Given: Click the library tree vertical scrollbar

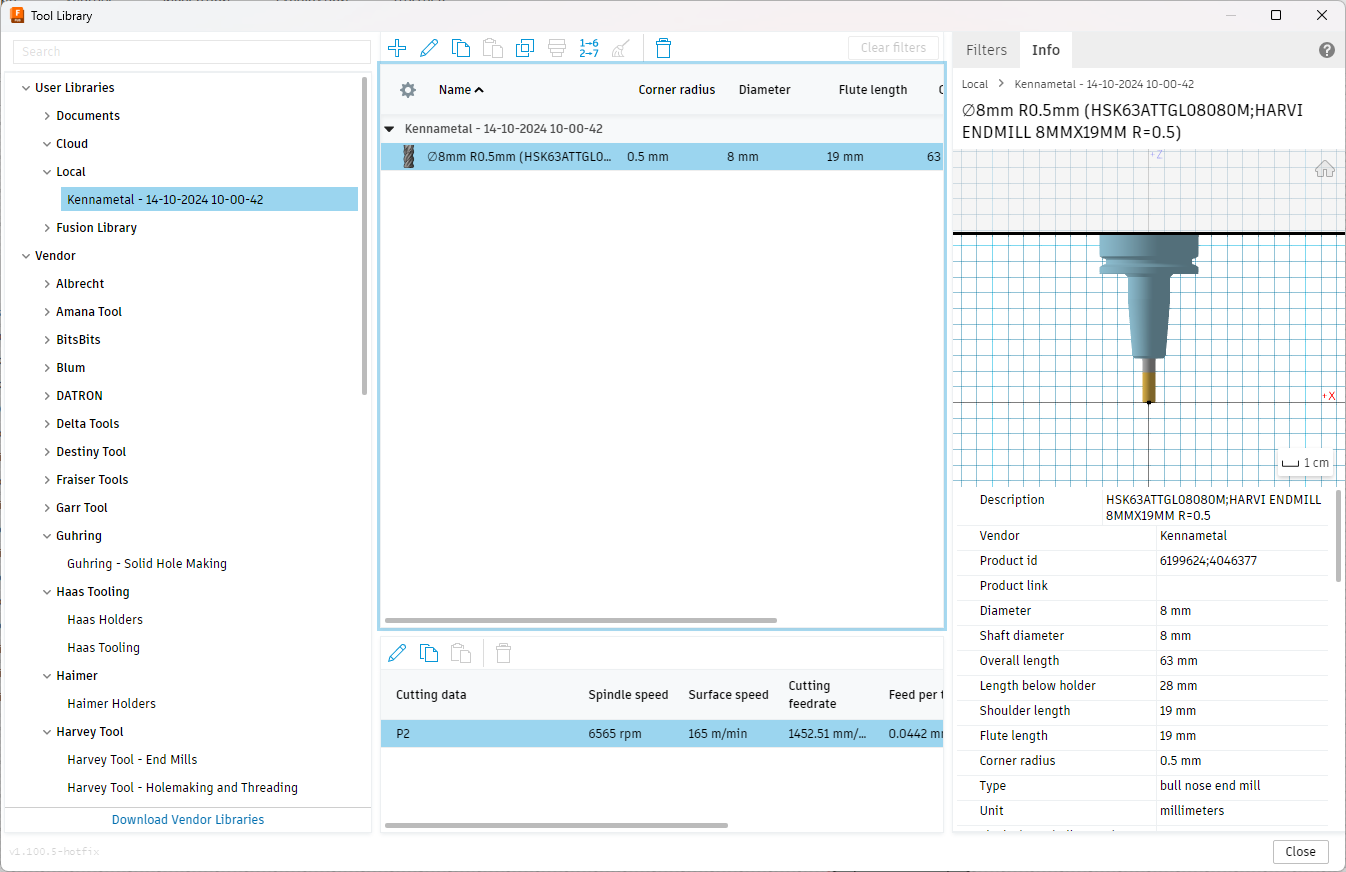Looking at the screenshot, I should [x=365, y=236].
